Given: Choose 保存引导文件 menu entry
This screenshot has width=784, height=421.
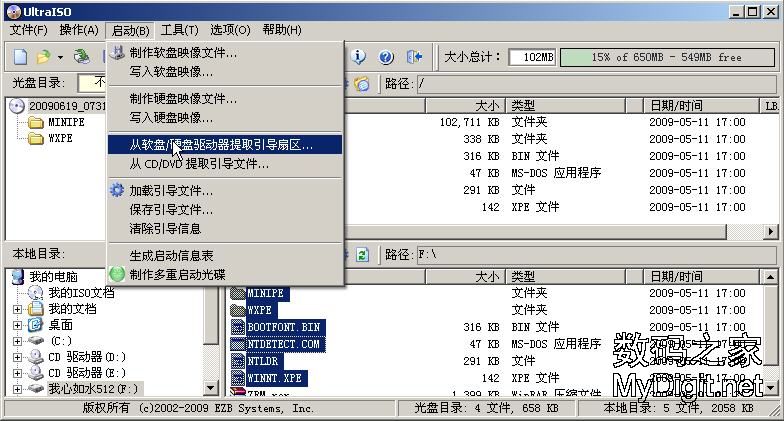Looking at the screenshot, I should (225, 210).
